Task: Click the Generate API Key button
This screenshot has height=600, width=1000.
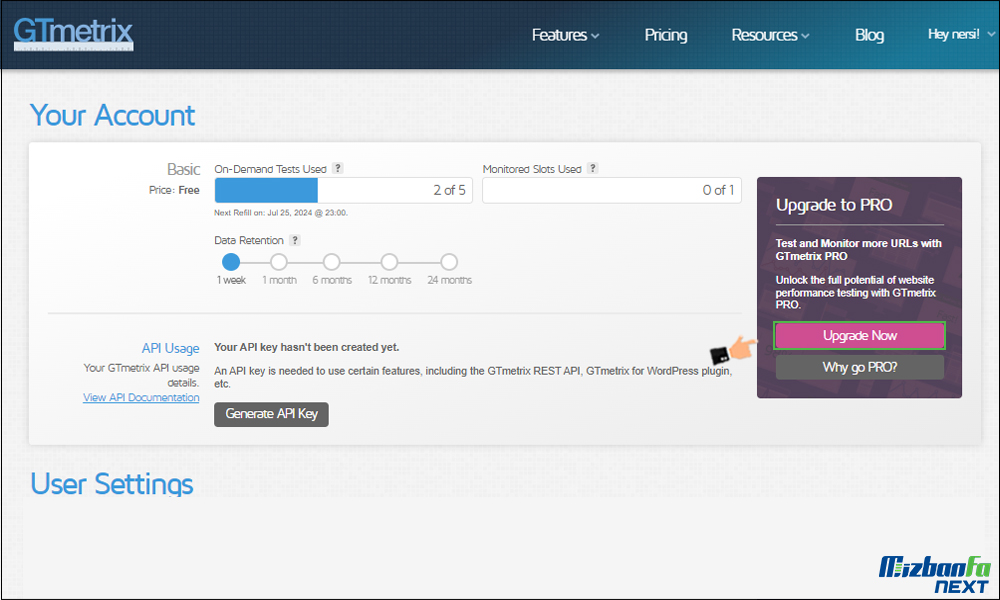Action: pos(271,414)
